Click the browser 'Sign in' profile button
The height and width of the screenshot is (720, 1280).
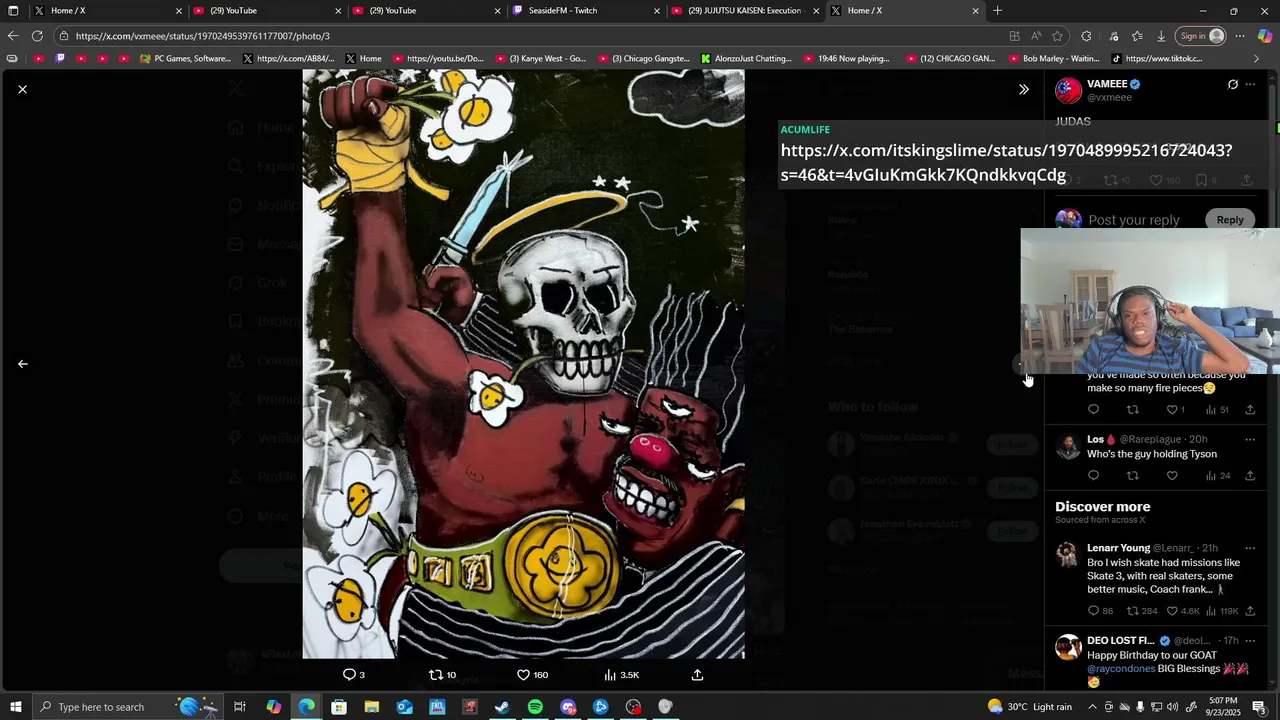(x=1201, y=36)
